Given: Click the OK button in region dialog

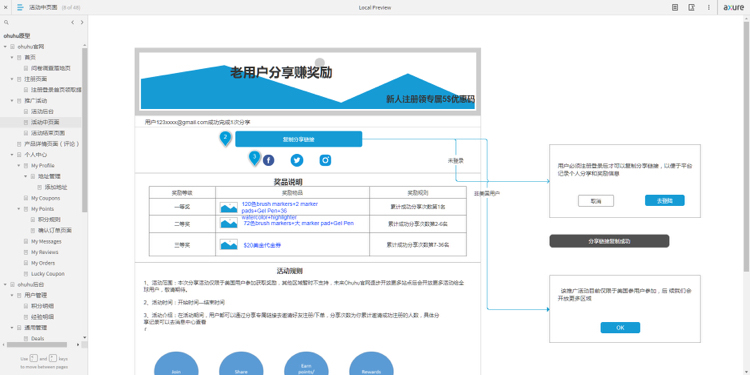Looking at the screenshot, I should click(x=620, y=328).
